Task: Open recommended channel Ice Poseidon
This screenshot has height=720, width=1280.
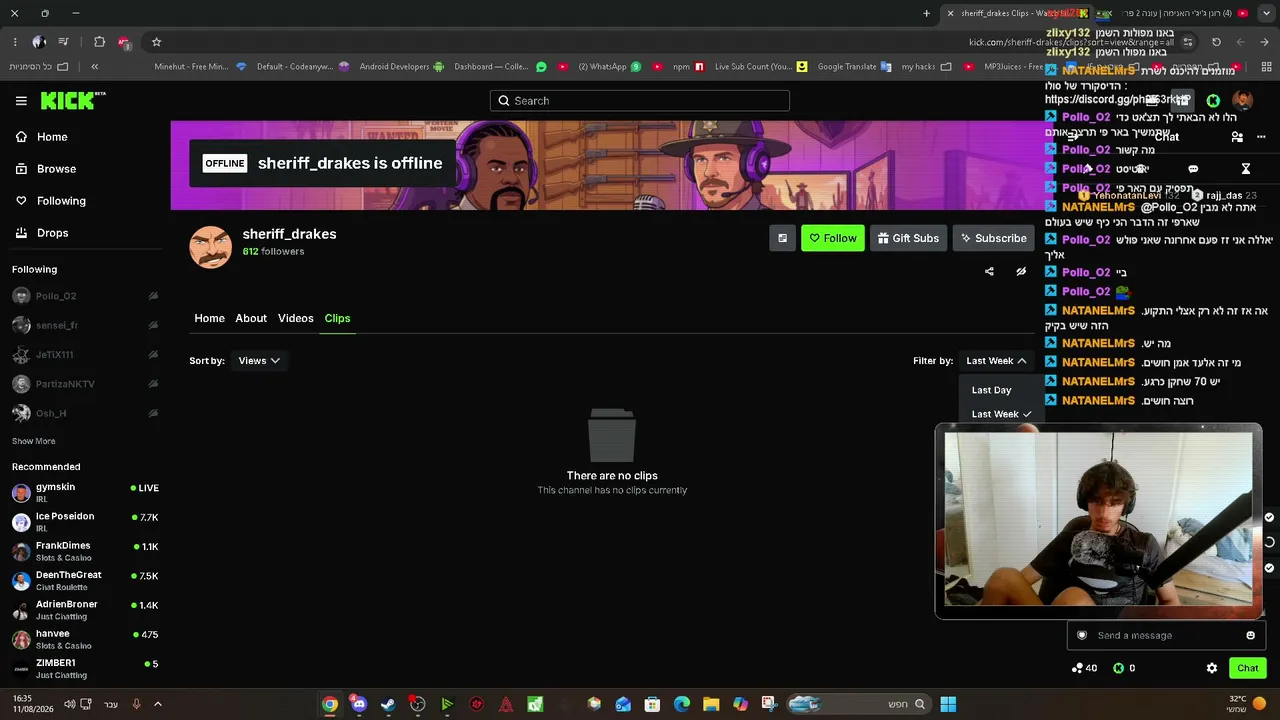Action: point(85,522)
